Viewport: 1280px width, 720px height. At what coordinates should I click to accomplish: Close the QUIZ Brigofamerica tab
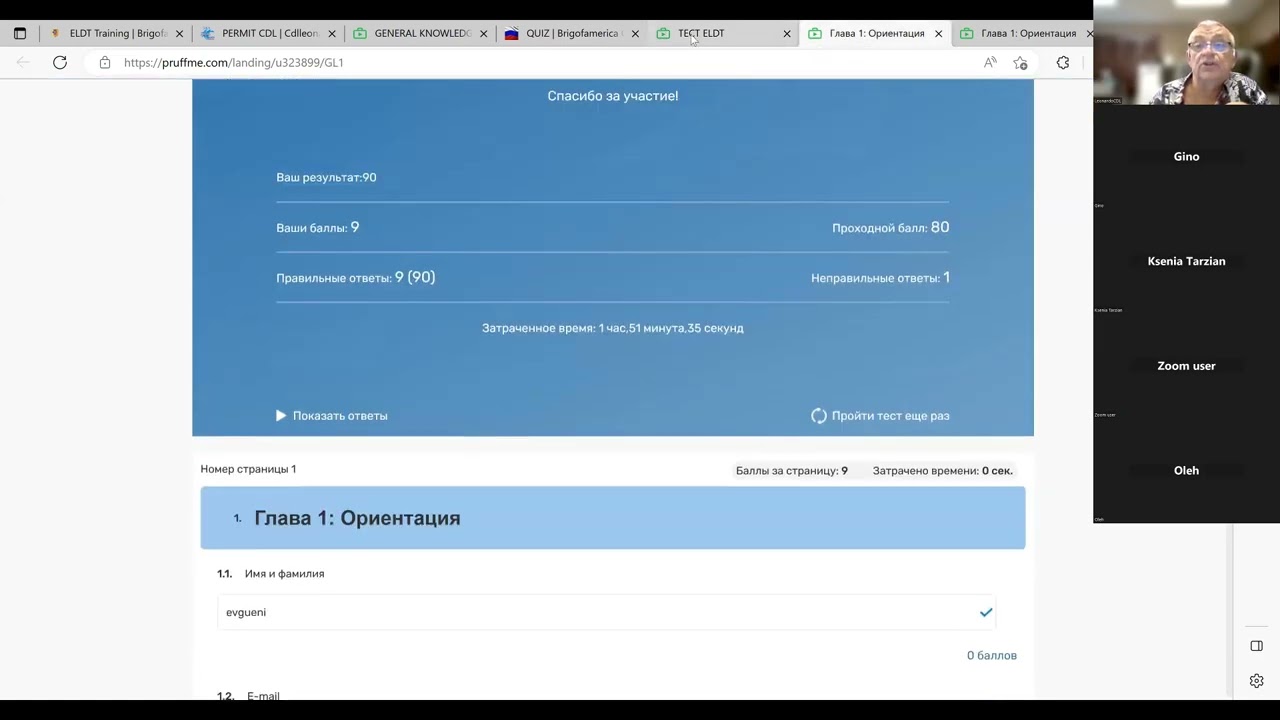coord(635,33)
